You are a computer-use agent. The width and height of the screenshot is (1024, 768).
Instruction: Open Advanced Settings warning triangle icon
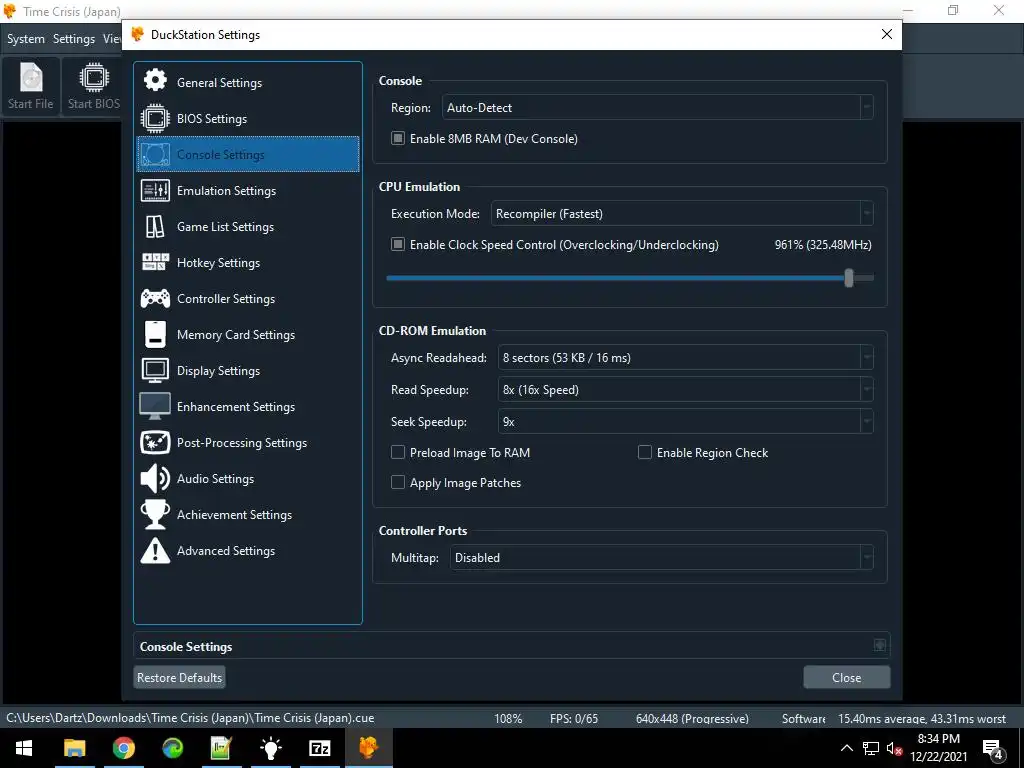[155, 551]
